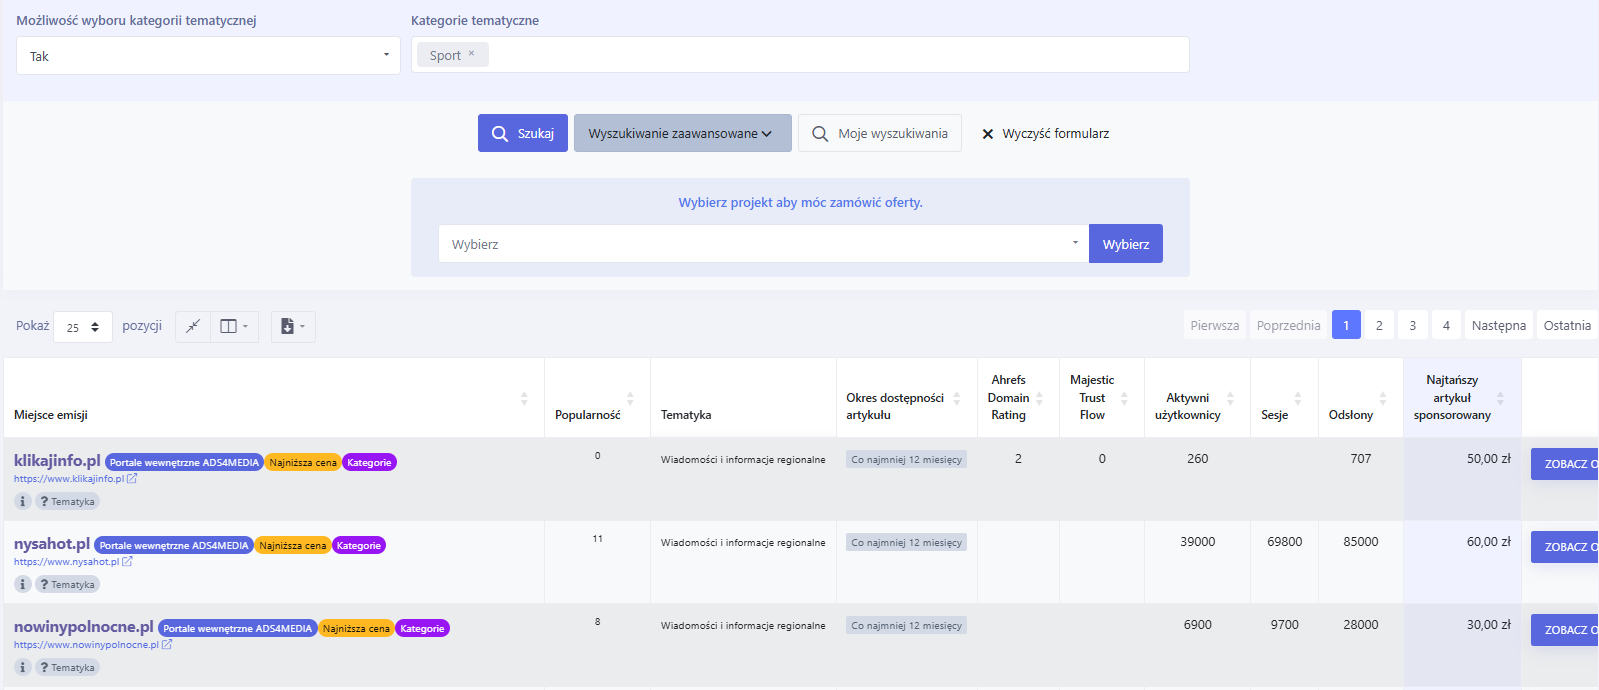Remove the Sport category tag
The width and height of the screenshot is (1599, 690).
[x=472, y=54]
